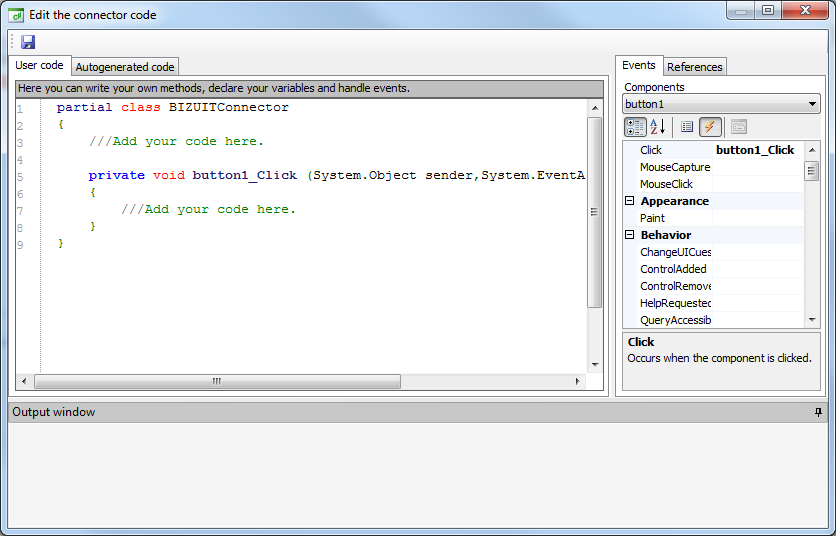Click the code editor vertical scrollbar thumb
The height and width of the screenshot is (536, 836).
594,212
